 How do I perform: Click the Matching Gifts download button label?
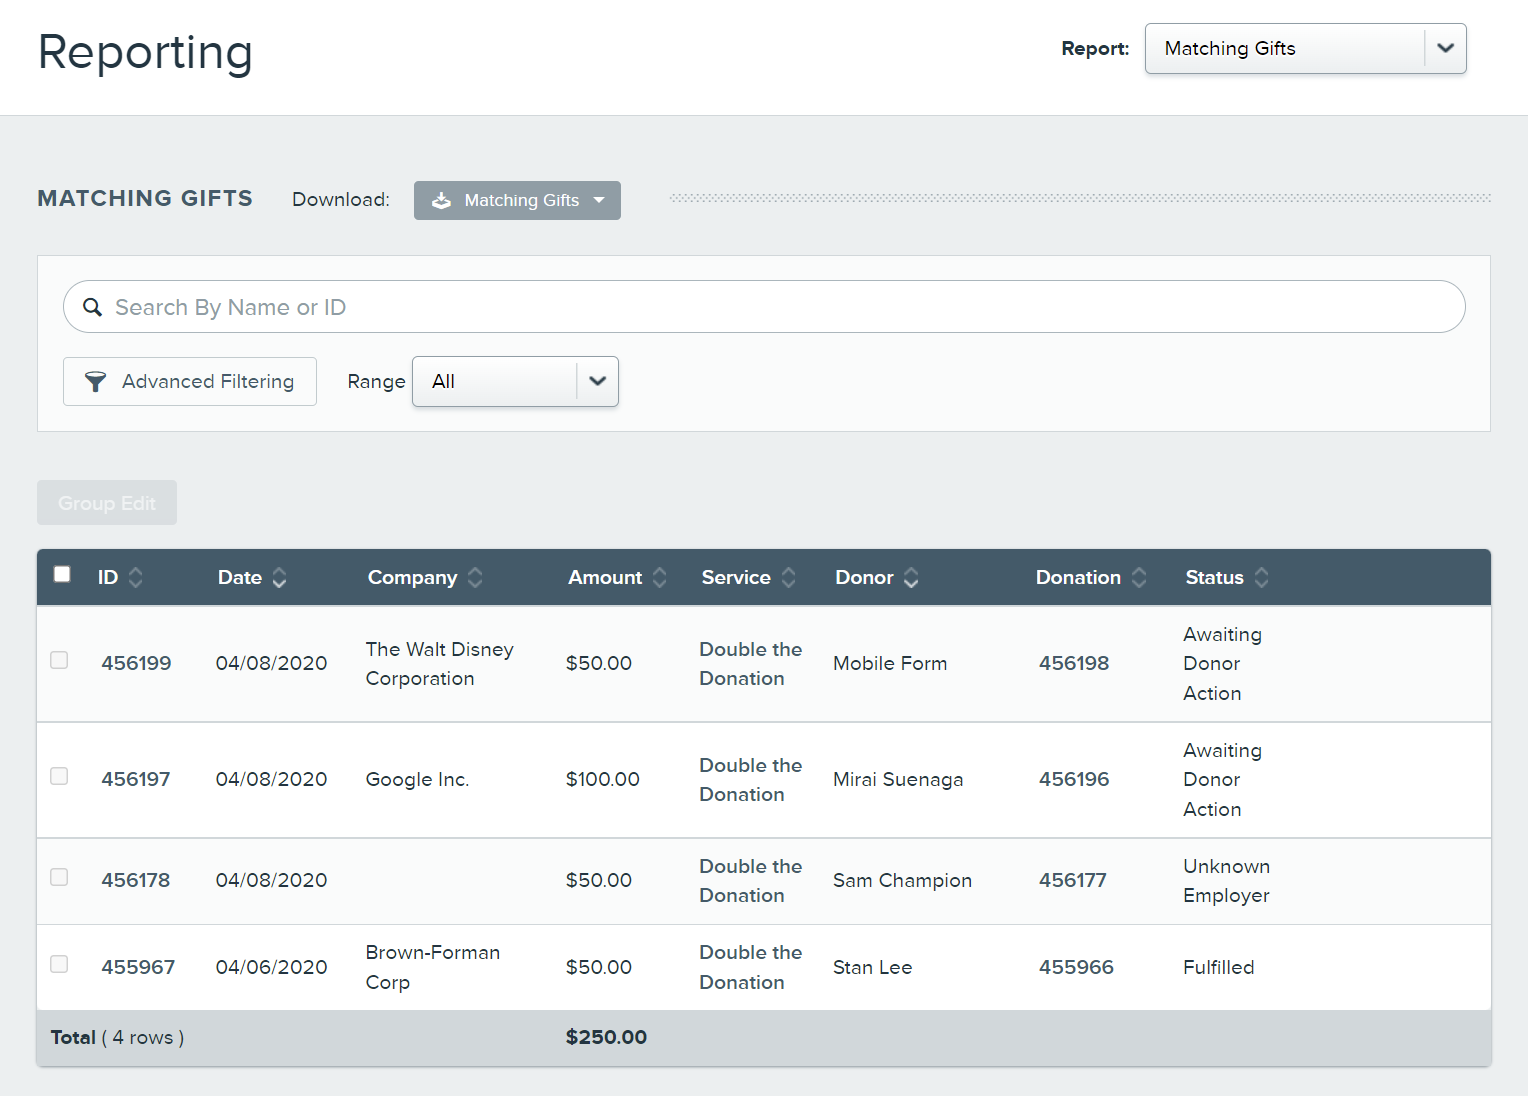pos(522,200)
